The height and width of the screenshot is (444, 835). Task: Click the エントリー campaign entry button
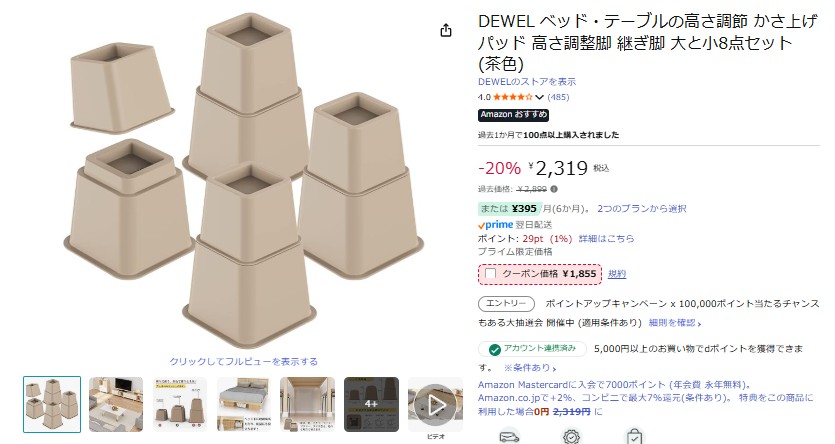click(506, 303)
